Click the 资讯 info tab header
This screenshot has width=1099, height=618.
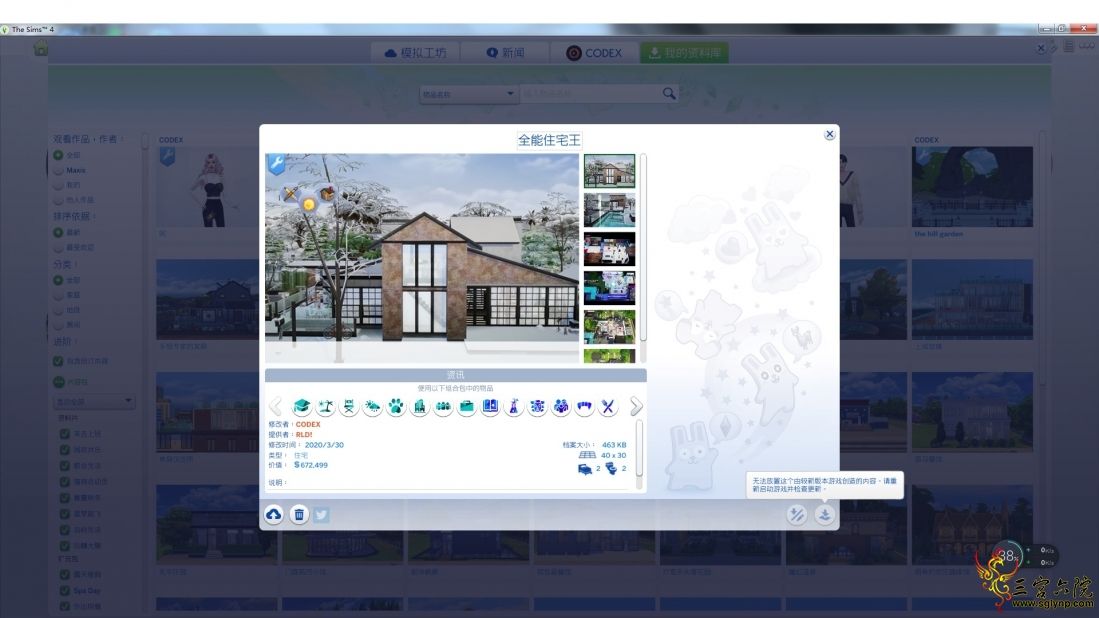point(456,375)
